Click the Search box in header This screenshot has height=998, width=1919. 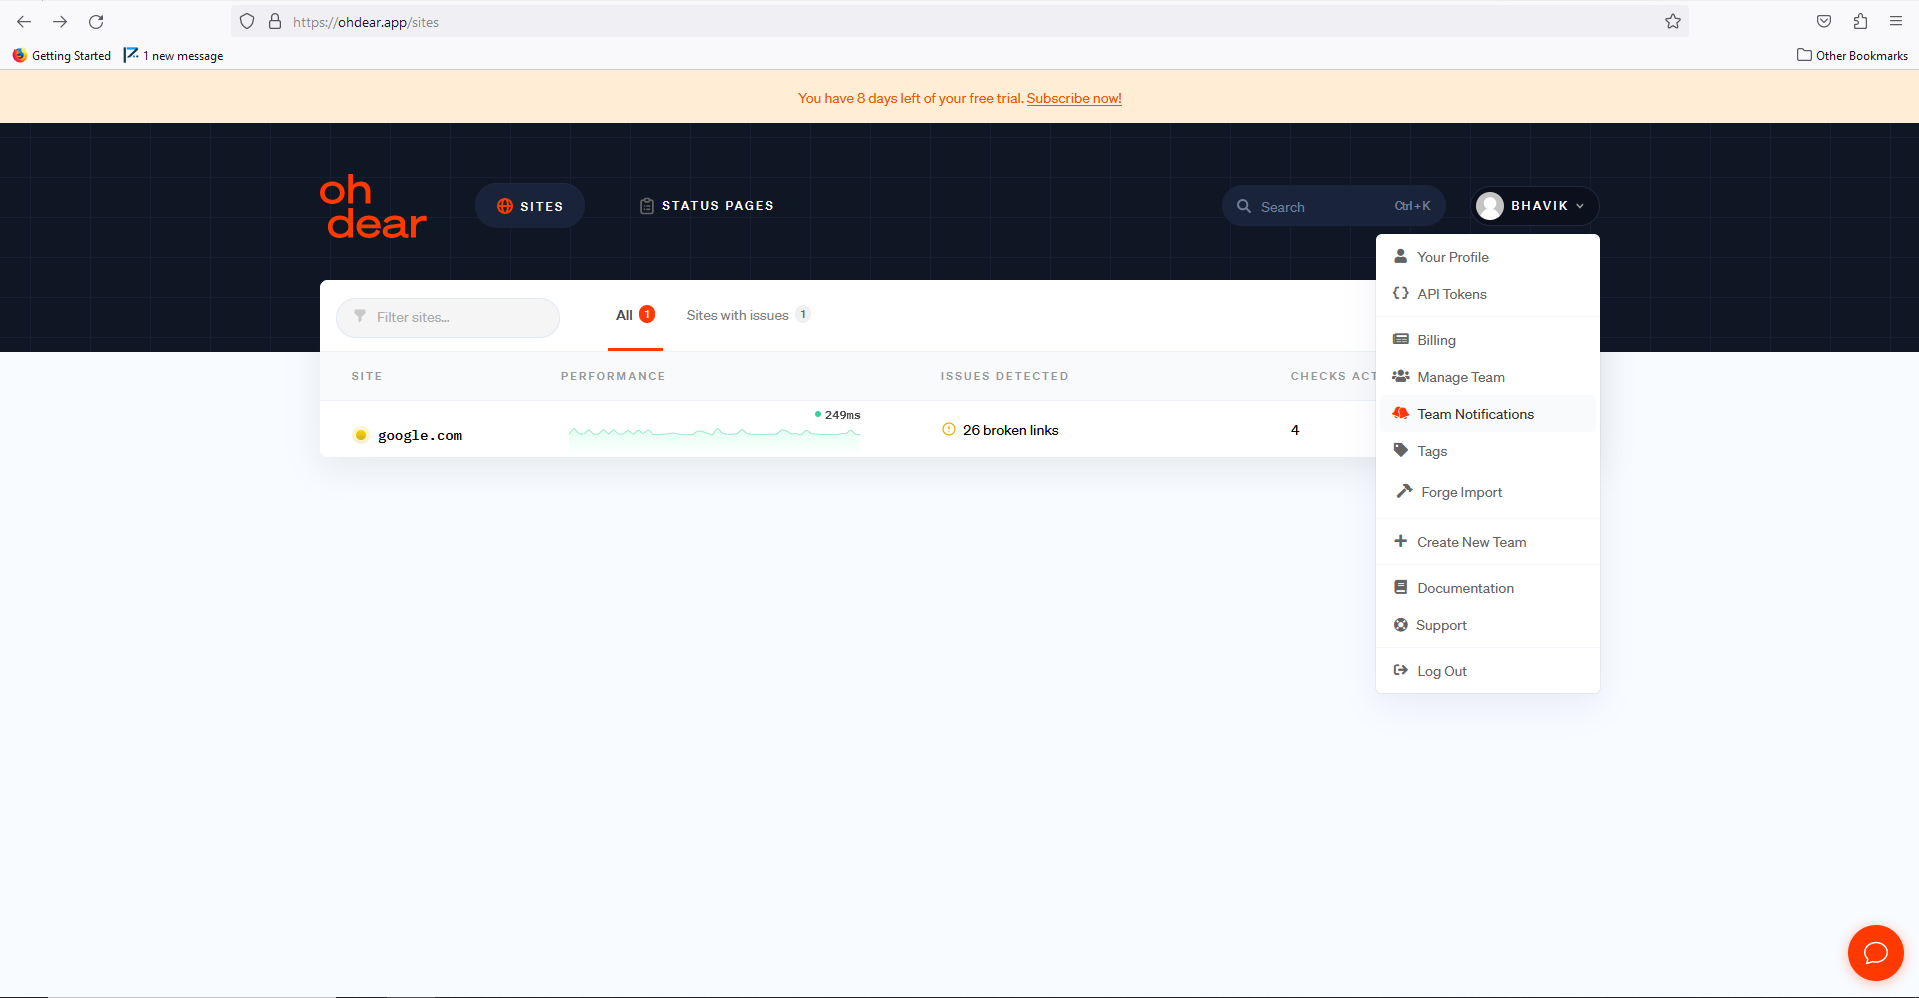tap(1334, 206)
